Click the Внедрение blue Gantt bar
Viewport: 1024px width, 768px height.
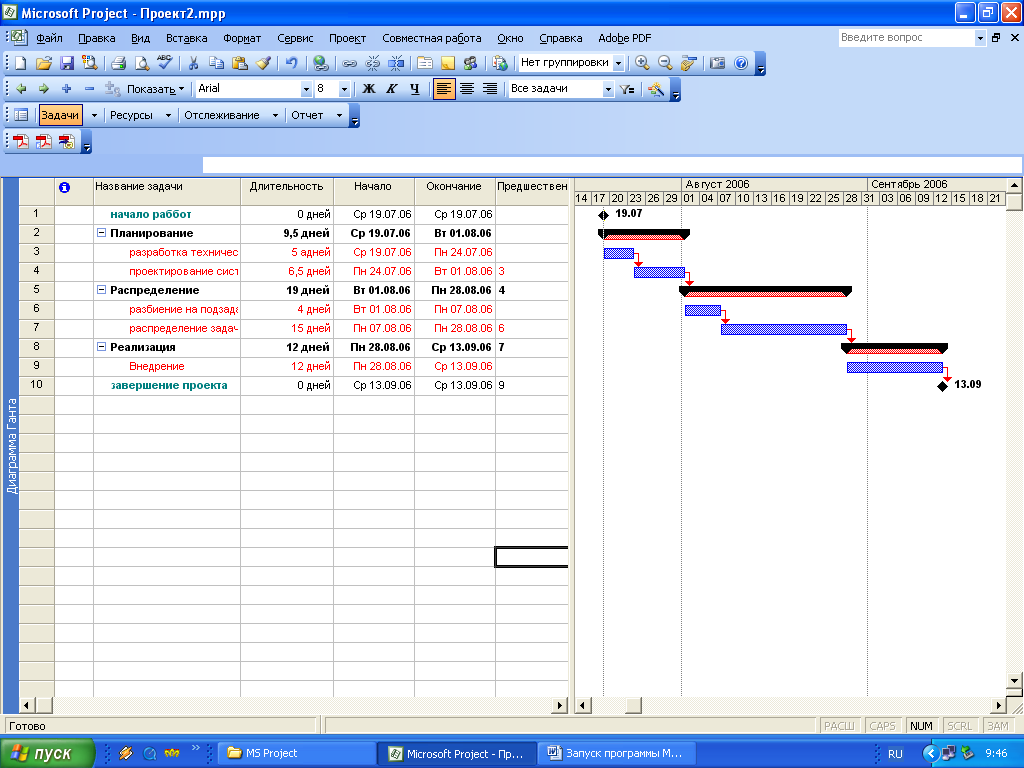point(895,367)
